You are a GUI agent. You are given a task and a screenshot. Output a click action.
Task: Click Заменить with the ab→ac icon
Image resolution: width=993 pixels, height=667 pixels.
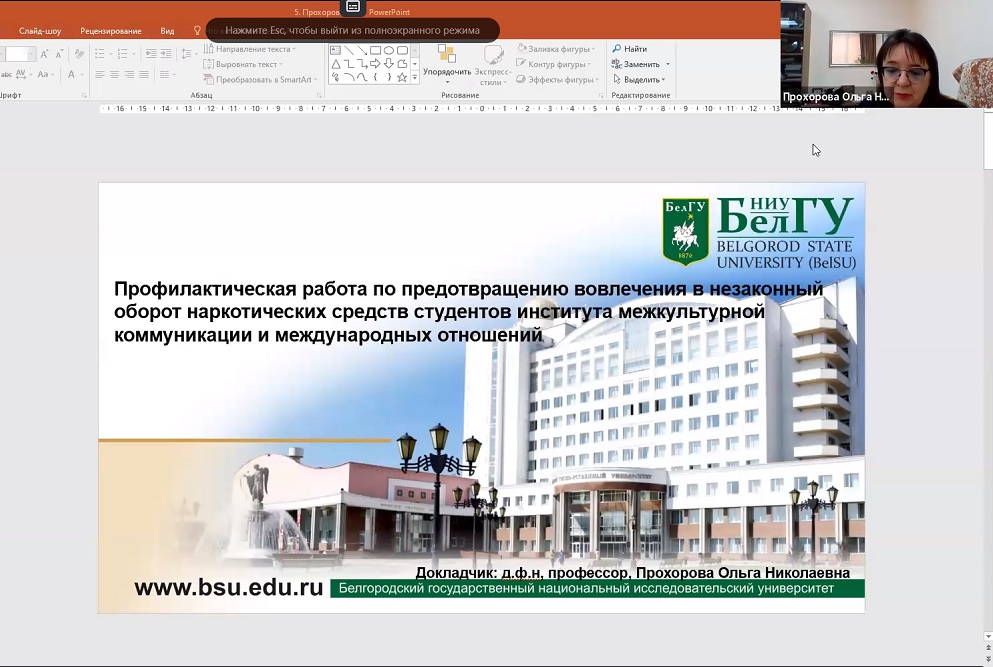(x=636, y=63)
